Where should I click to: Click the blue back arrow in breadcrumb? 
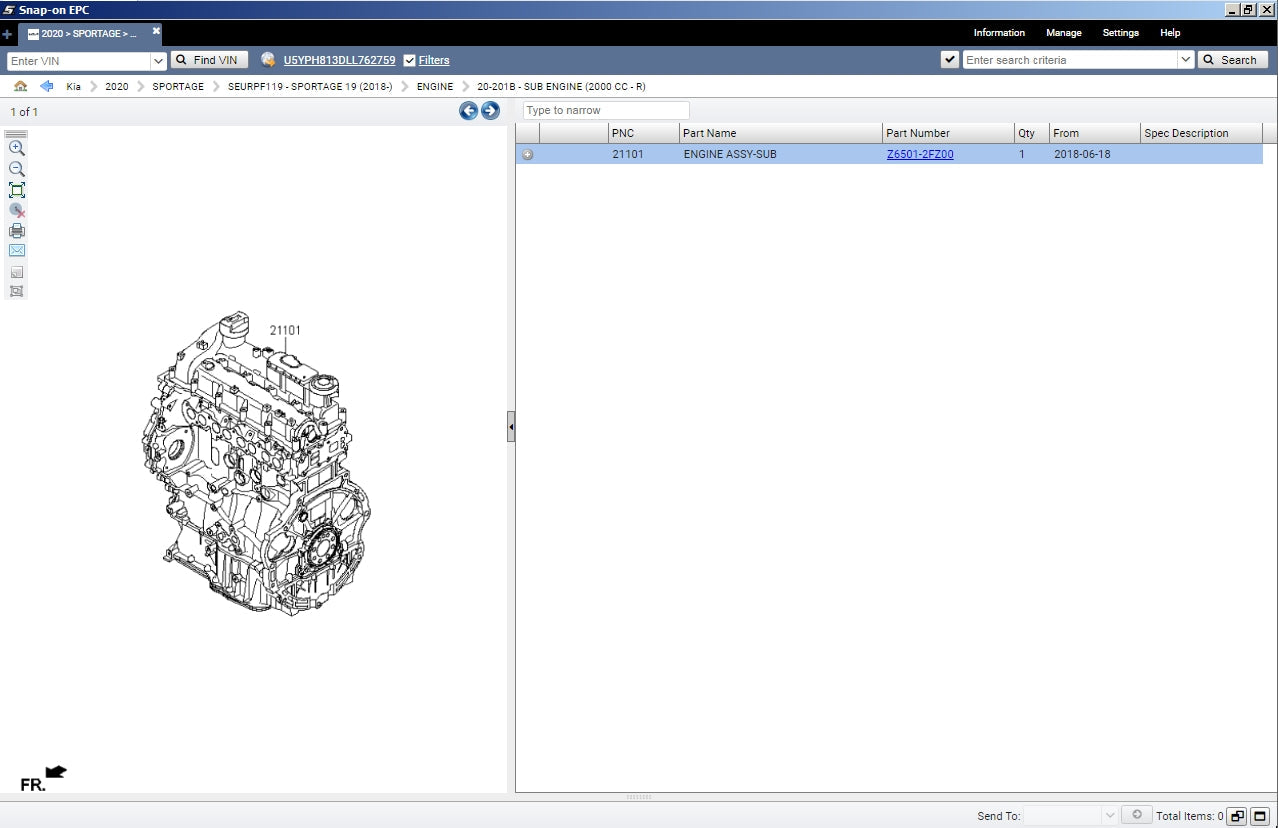click(x=46, y=87)
